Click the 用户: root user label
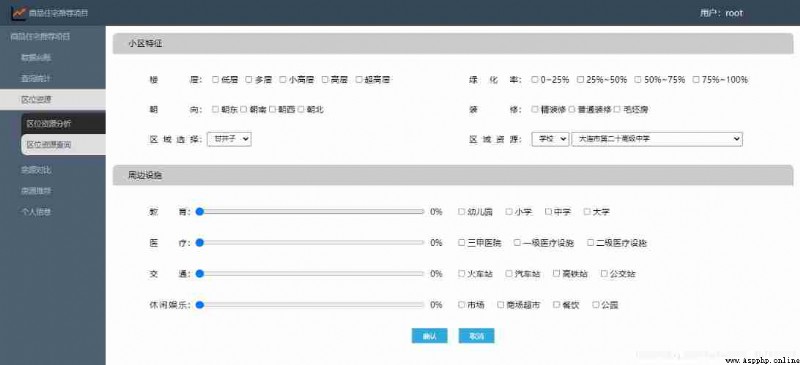800x365 pixels. (x=721, y=13)
